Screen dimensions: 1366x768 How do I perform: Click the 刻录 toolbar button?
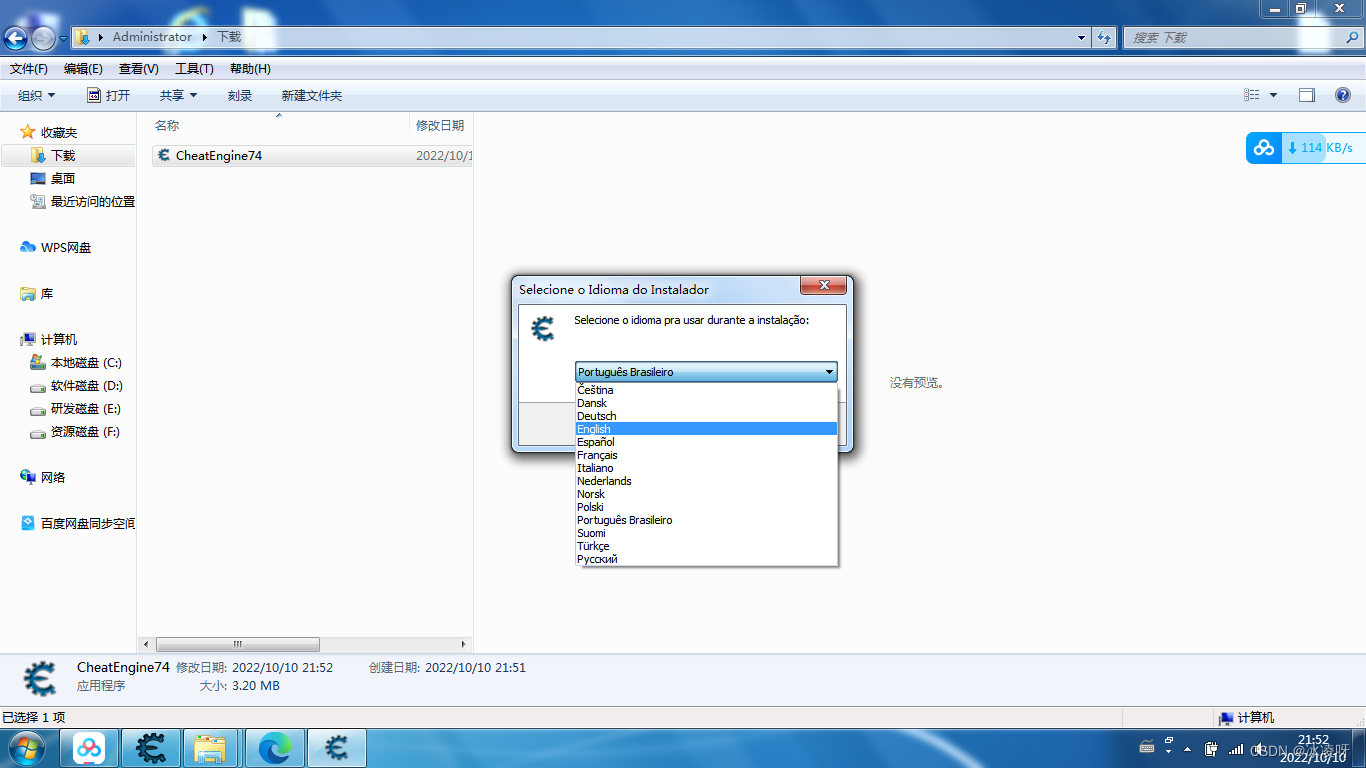pos(240,95)
